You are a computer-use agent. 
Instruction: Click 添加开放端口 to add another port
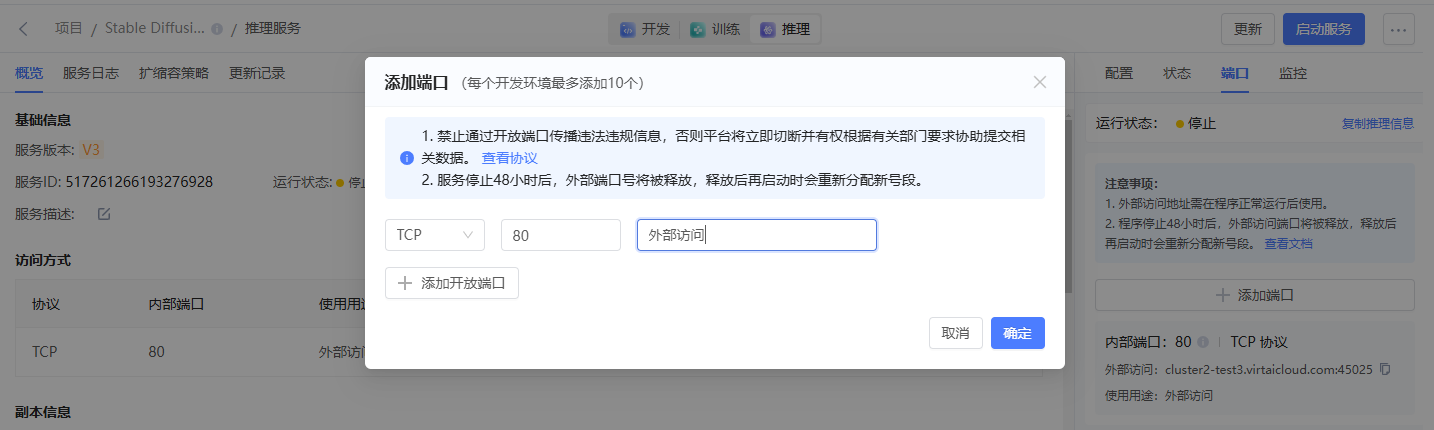click(452, 283)
